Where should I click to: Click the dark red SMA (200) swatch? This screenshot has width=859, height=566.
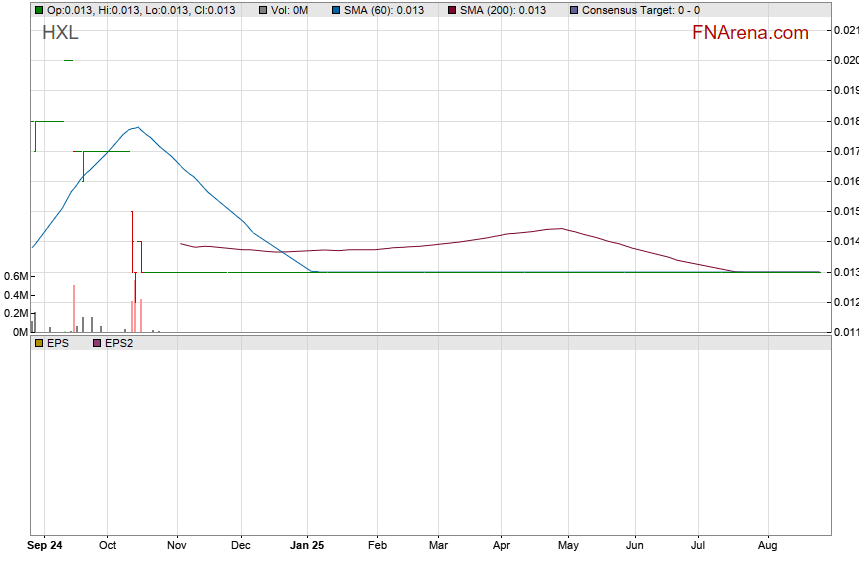pyautogui.click(x=450, y=10)
